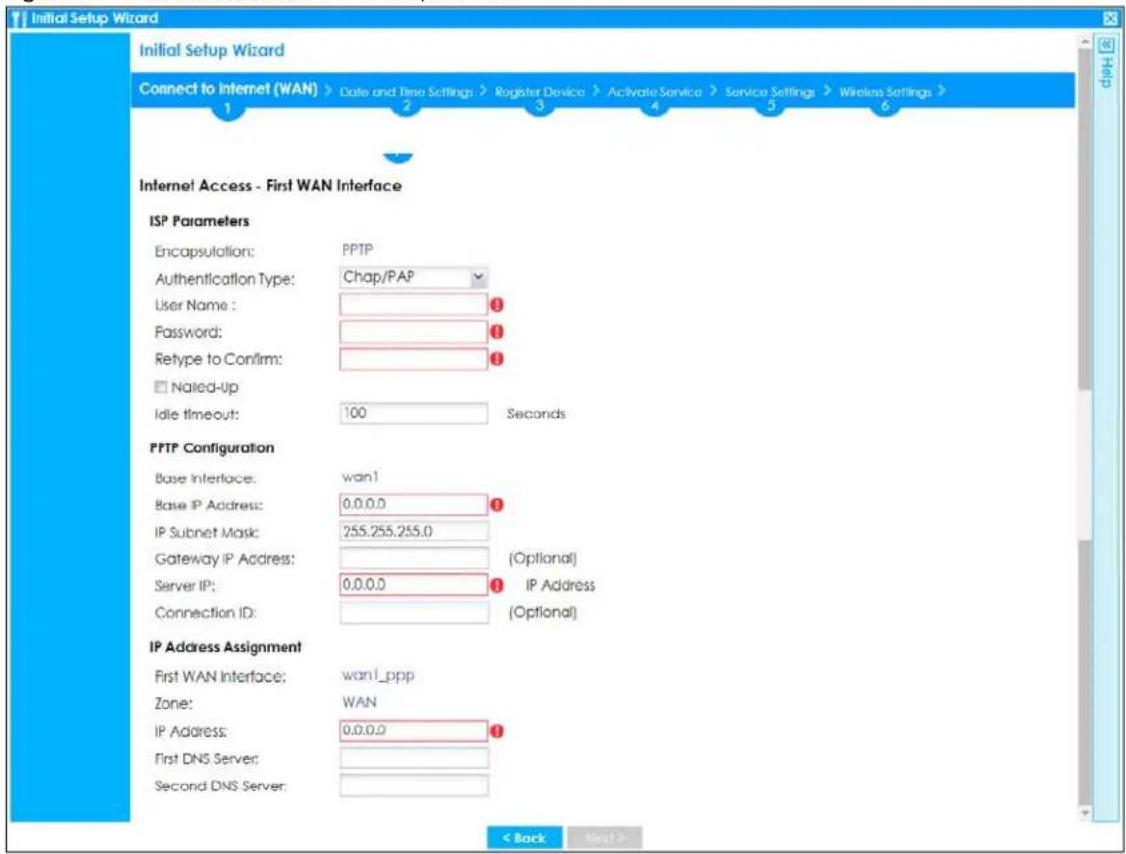The height and width of the screenshot is (854, 1126).
Task: Select the Wireless Settings step
Action: tap(885, 92)
